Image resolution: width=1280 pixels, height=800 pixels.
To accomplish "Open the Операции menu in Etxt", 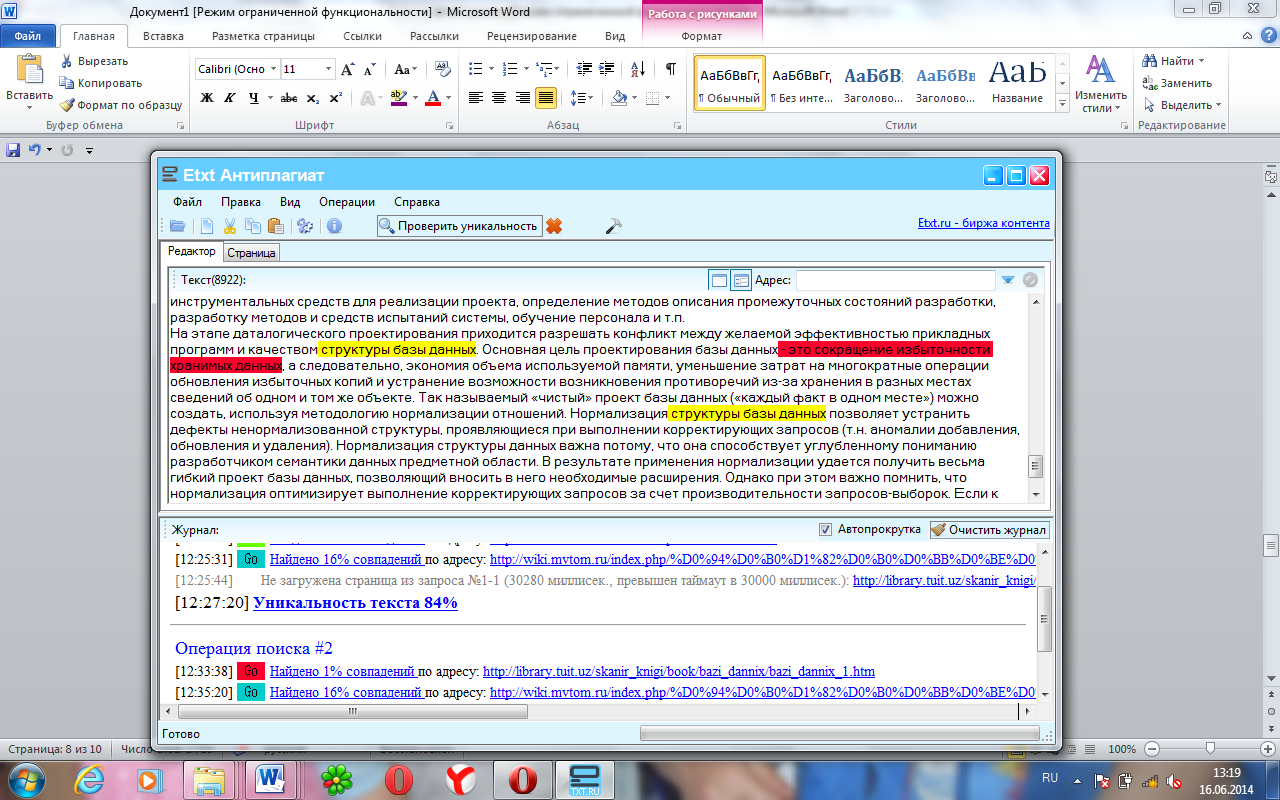I will (x=346, y=201).
